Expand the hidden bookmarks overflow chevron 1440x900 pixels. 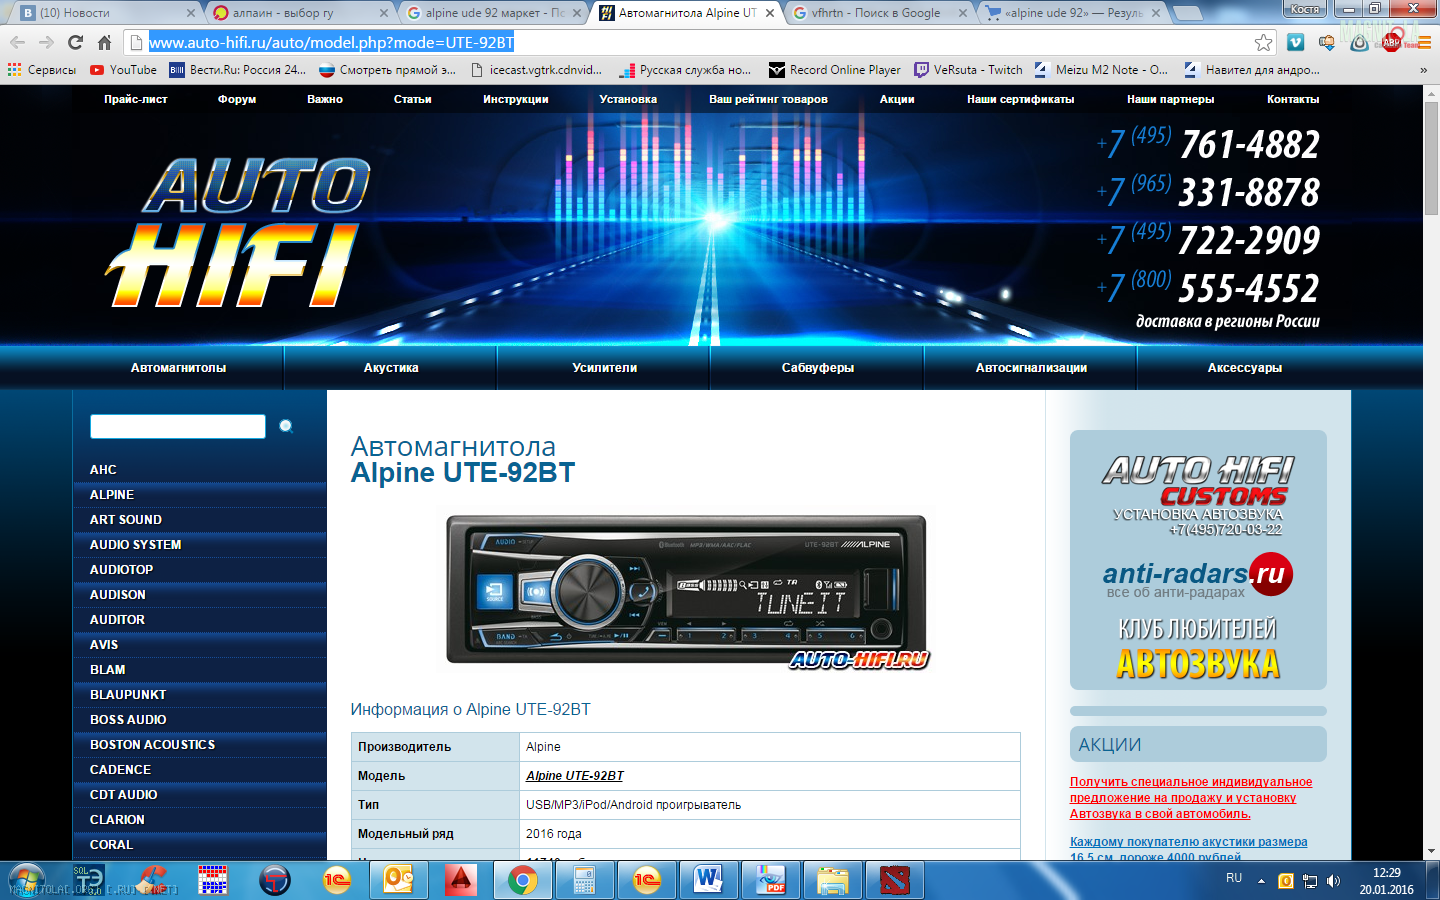click(x=1423, y=70)
